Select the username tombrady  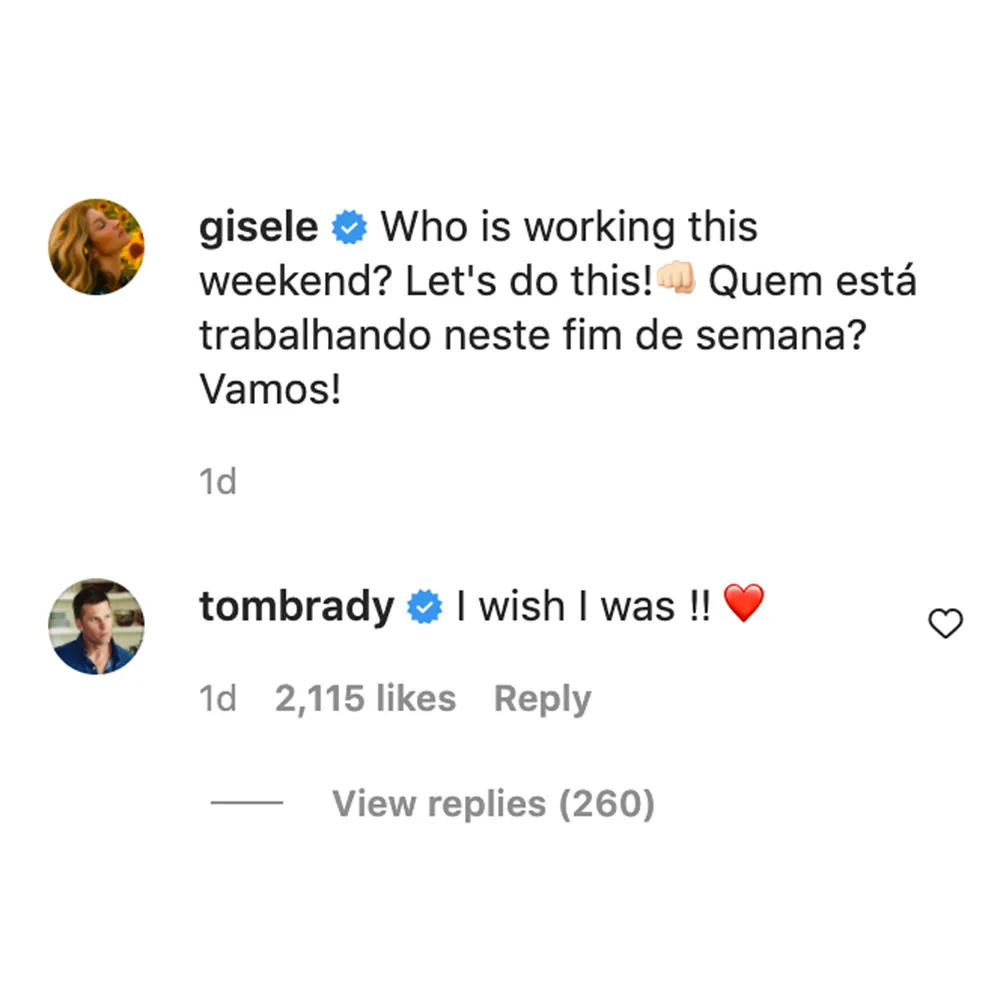295,605
